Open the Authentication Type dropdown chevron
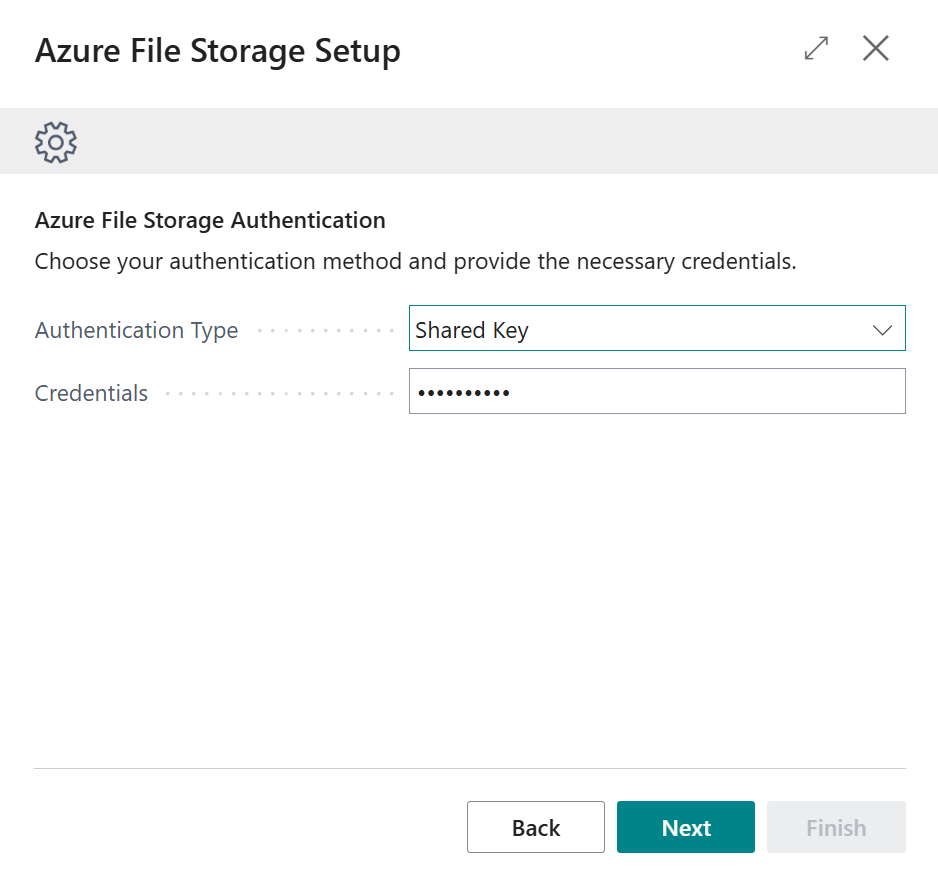This screenshot has height=889, width=938. click(882, 330)
